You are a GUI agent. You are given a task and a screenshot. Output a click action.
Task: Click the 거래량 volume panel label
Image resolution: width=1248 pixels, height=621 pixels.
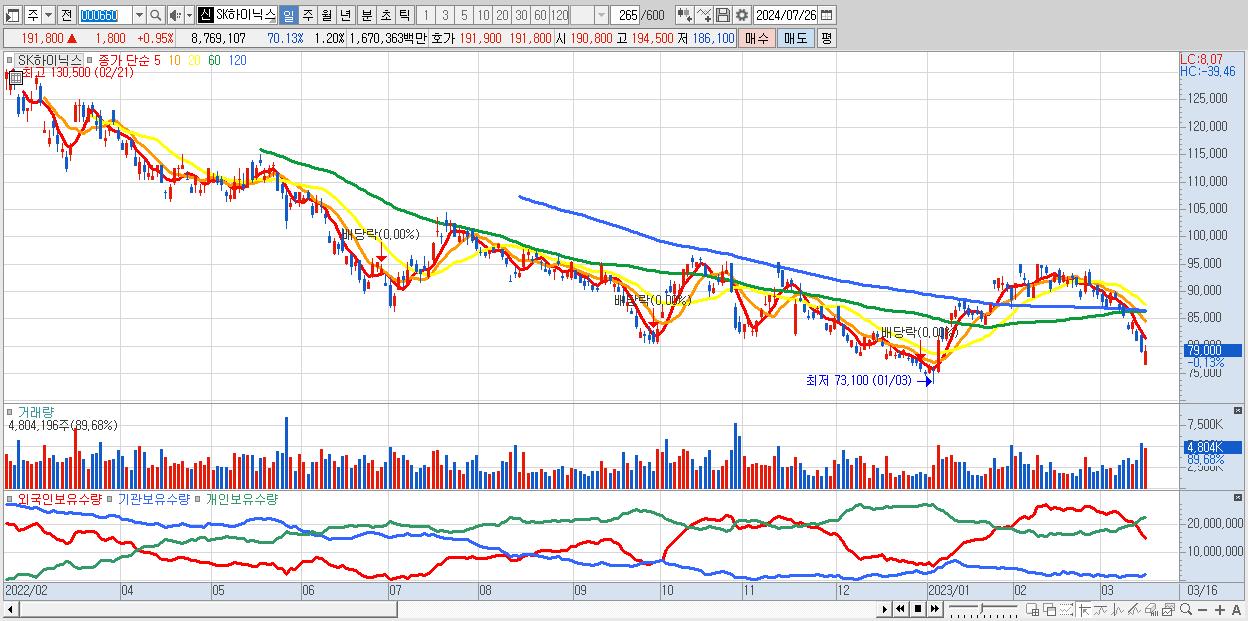(34, 411)
